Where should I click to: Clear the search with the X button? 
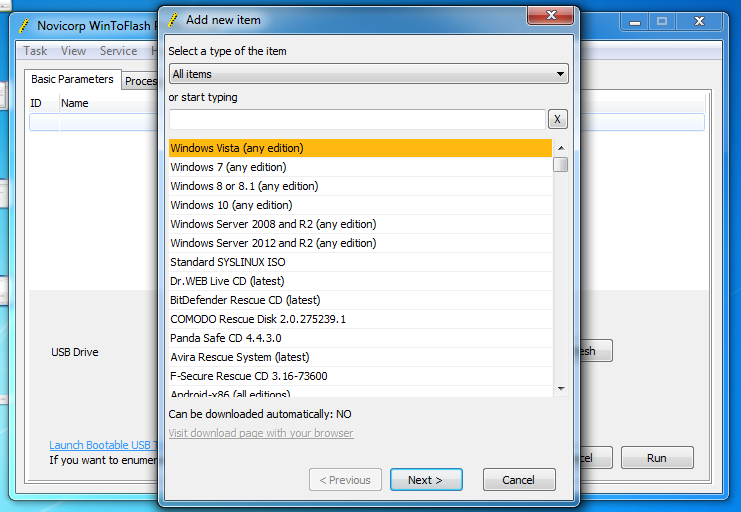click(x=558, y=119)
